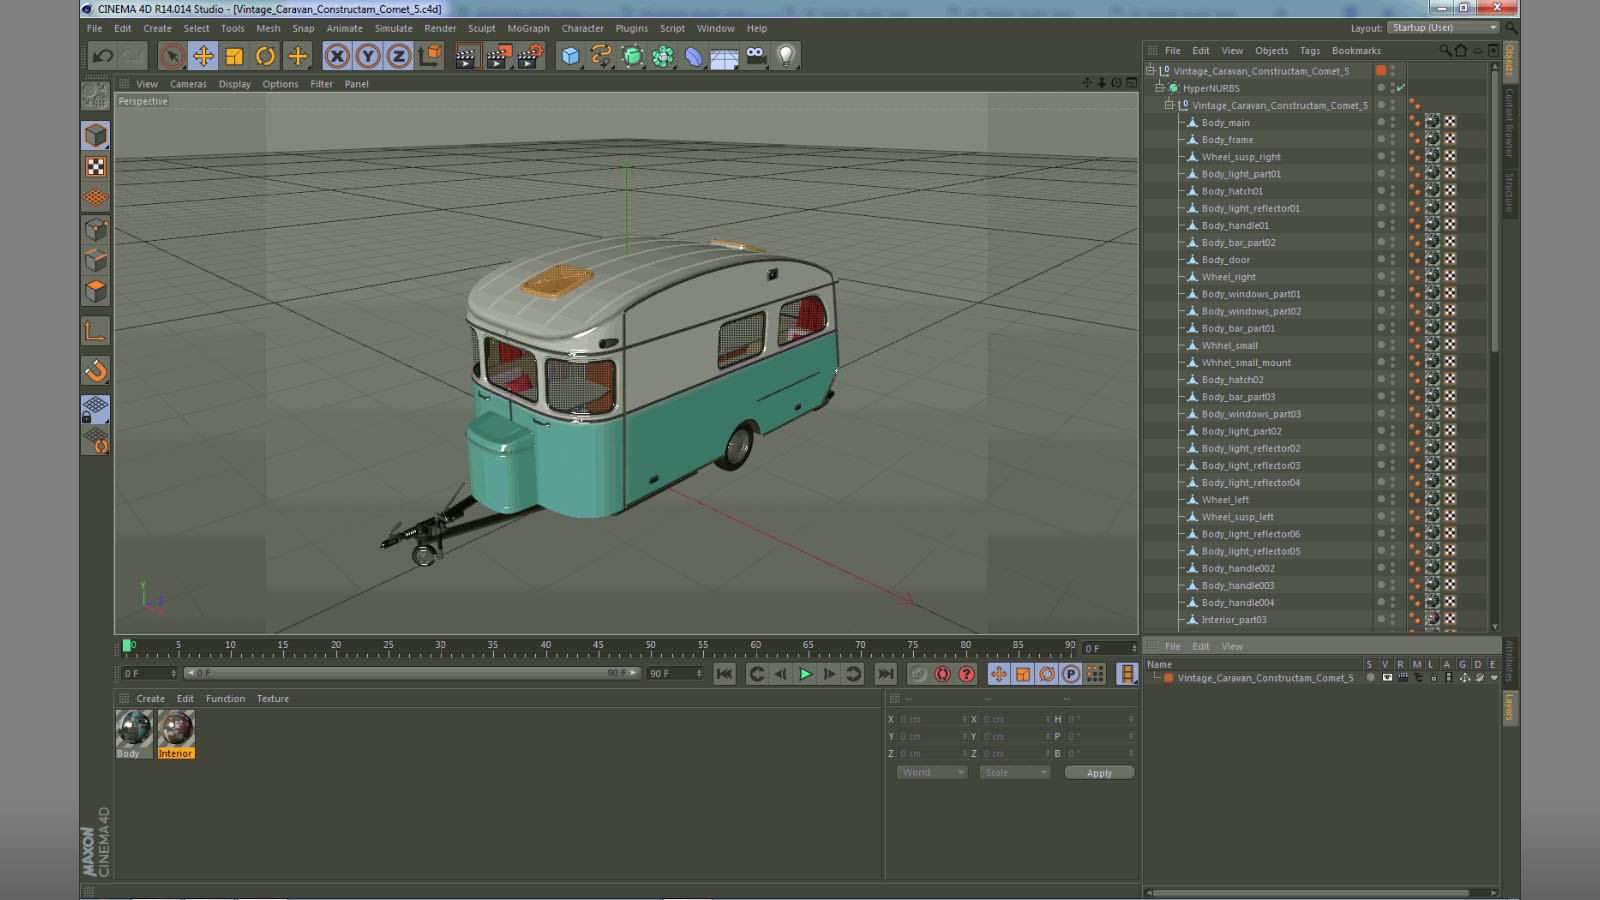Open the World coordinate dropdown
This screenshot has width=1600, height=900.
pyautogui.click(x=932, y=773)
